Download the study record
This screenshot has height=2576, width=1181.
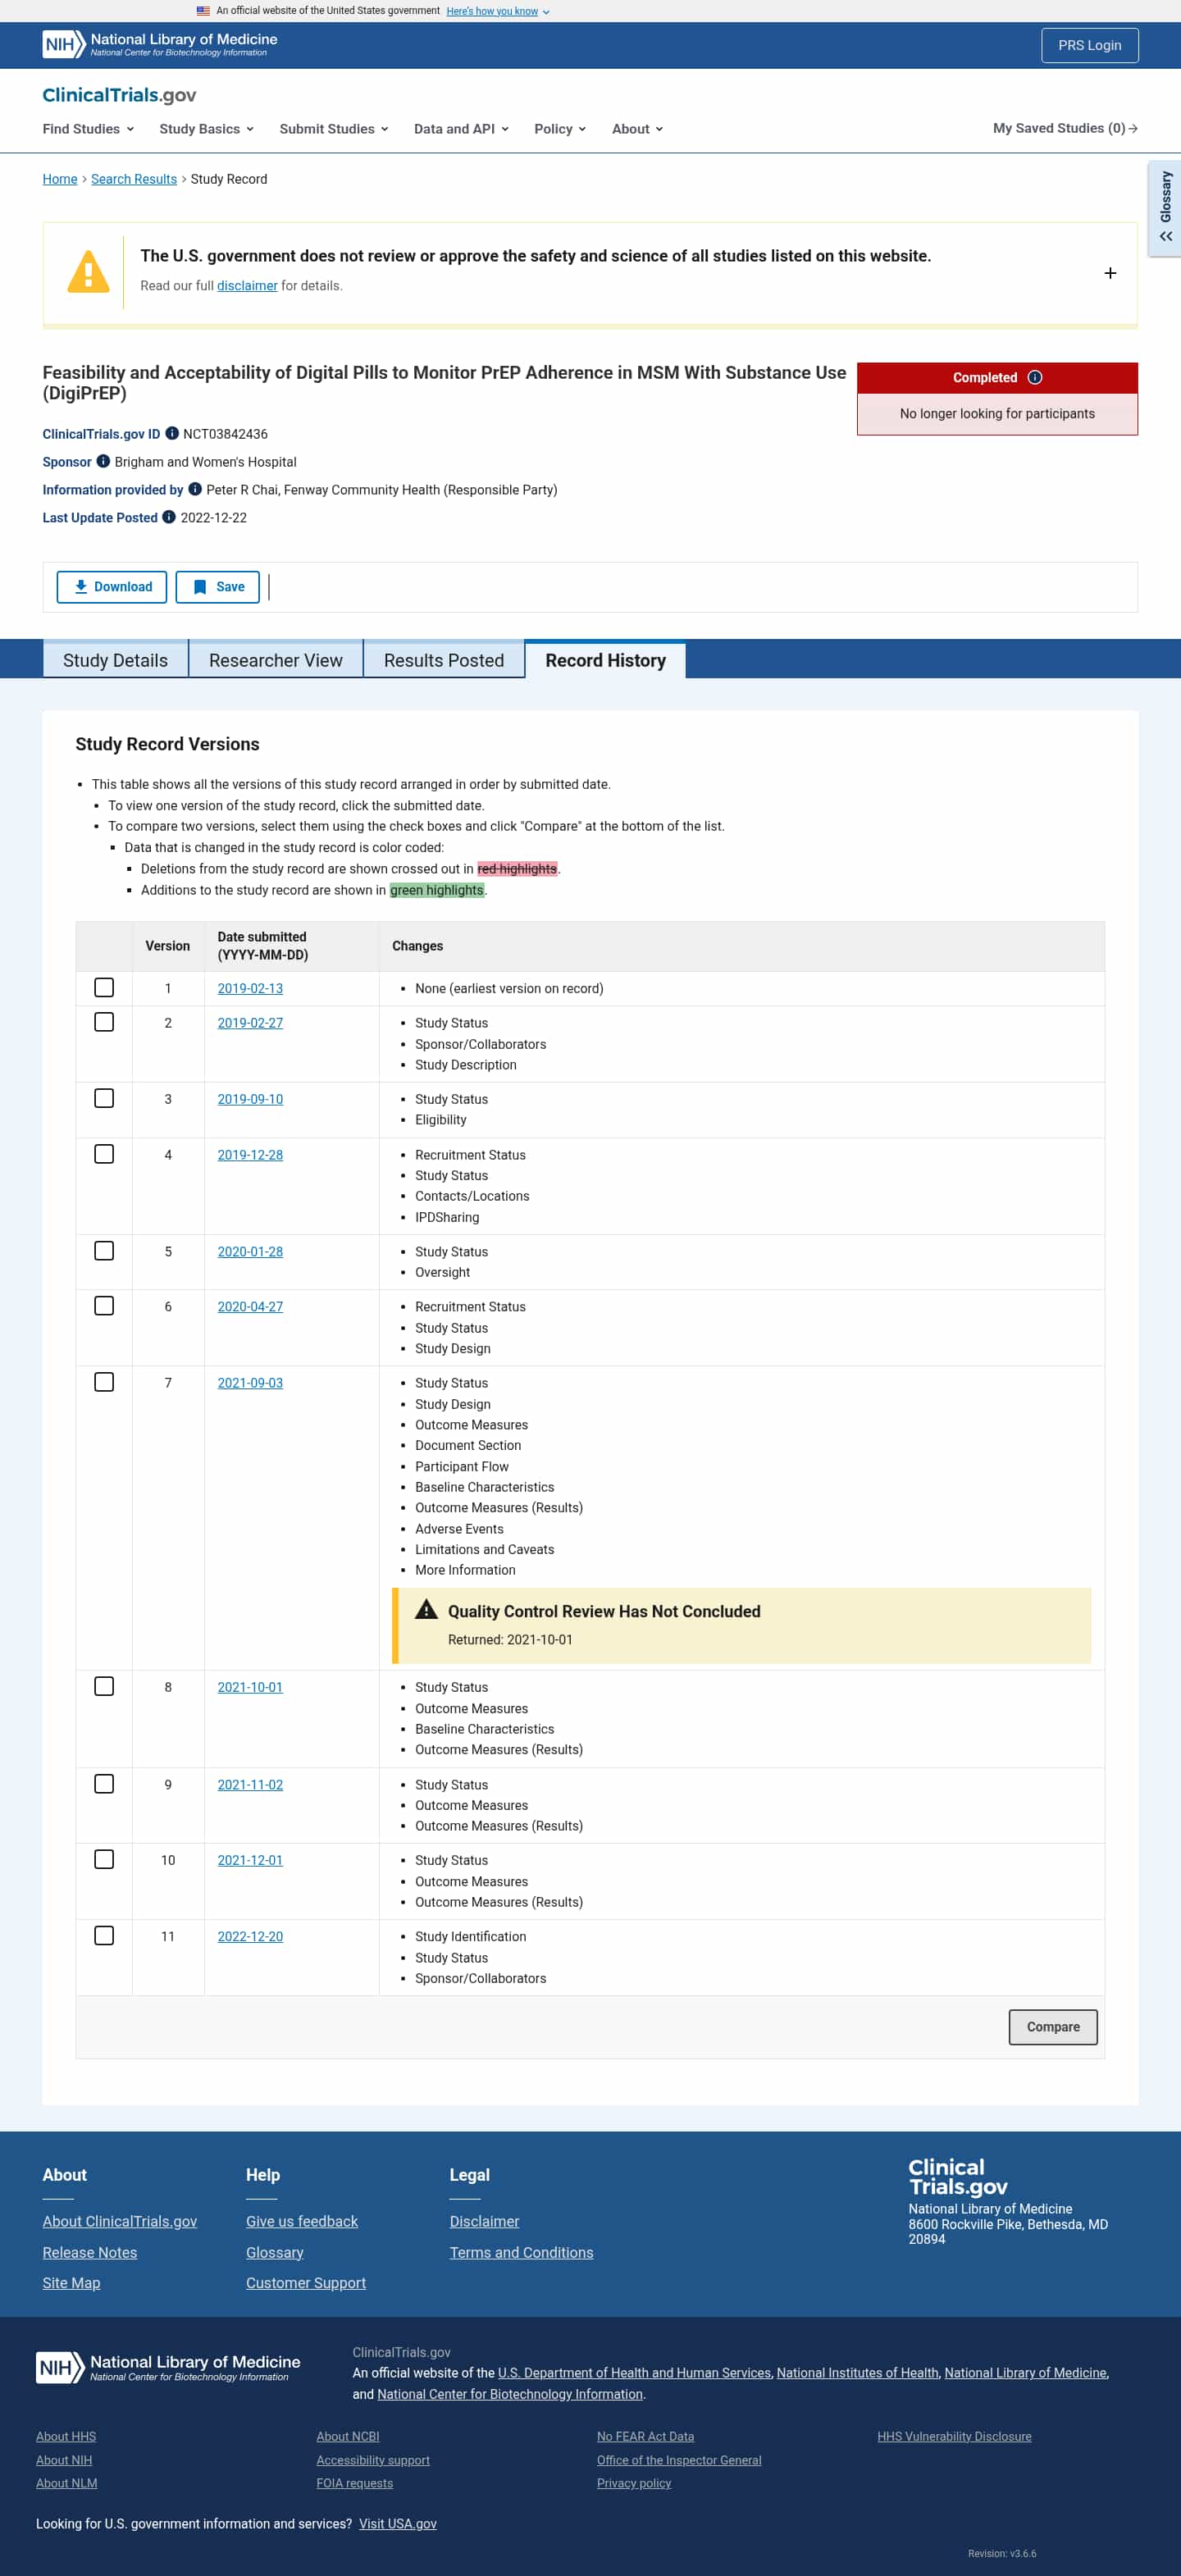click(112, 587)
